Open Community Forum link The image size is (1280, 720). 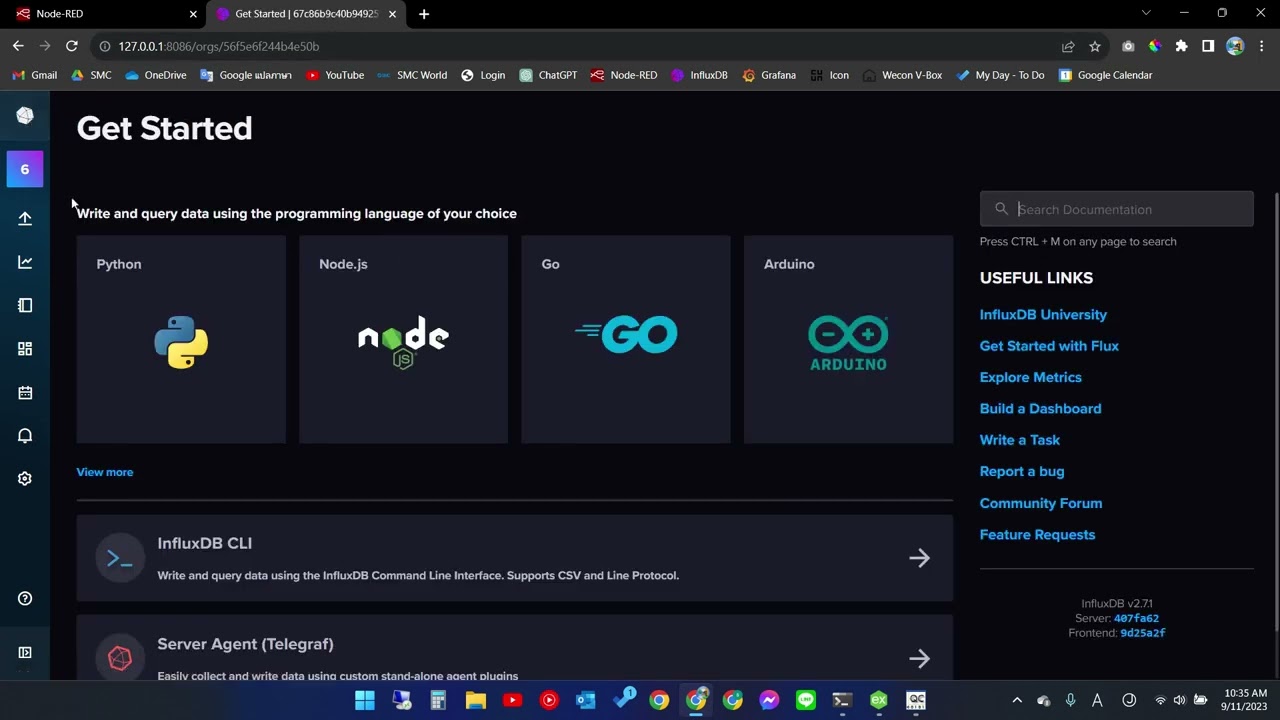click(1041, 503)
